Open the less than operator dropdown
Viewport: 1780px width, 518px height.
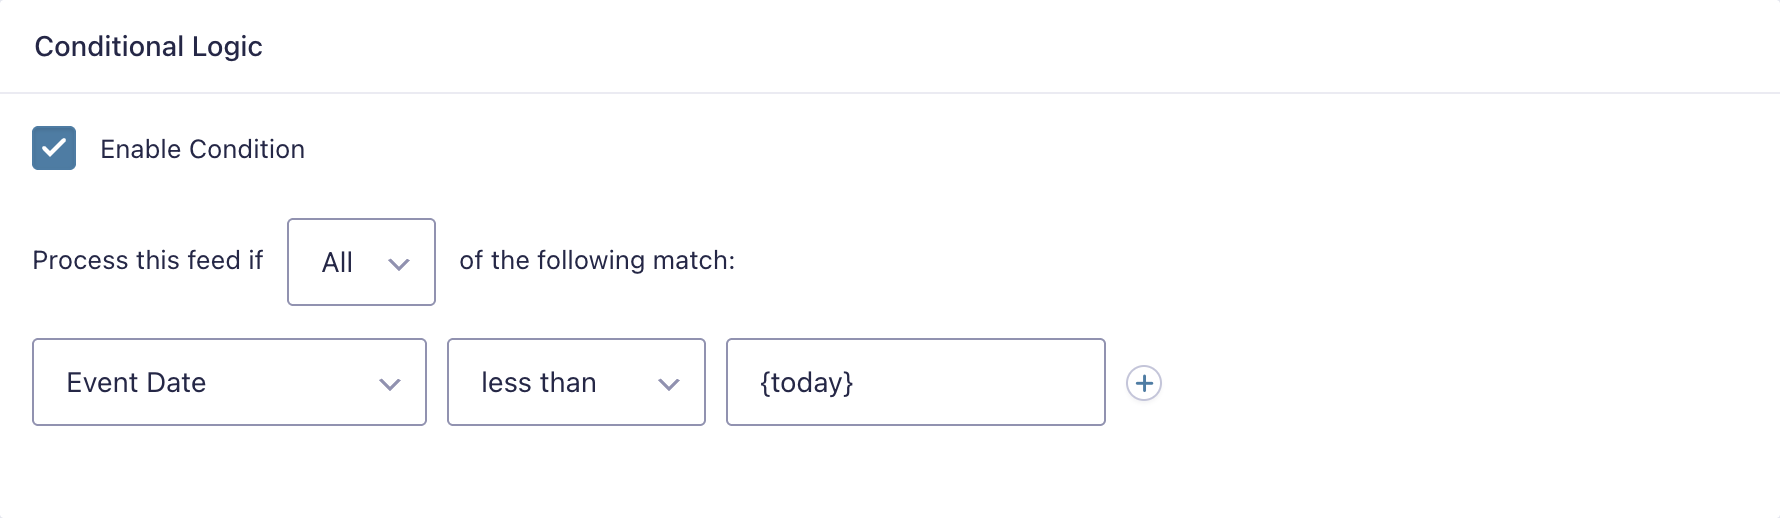point(576,382)
